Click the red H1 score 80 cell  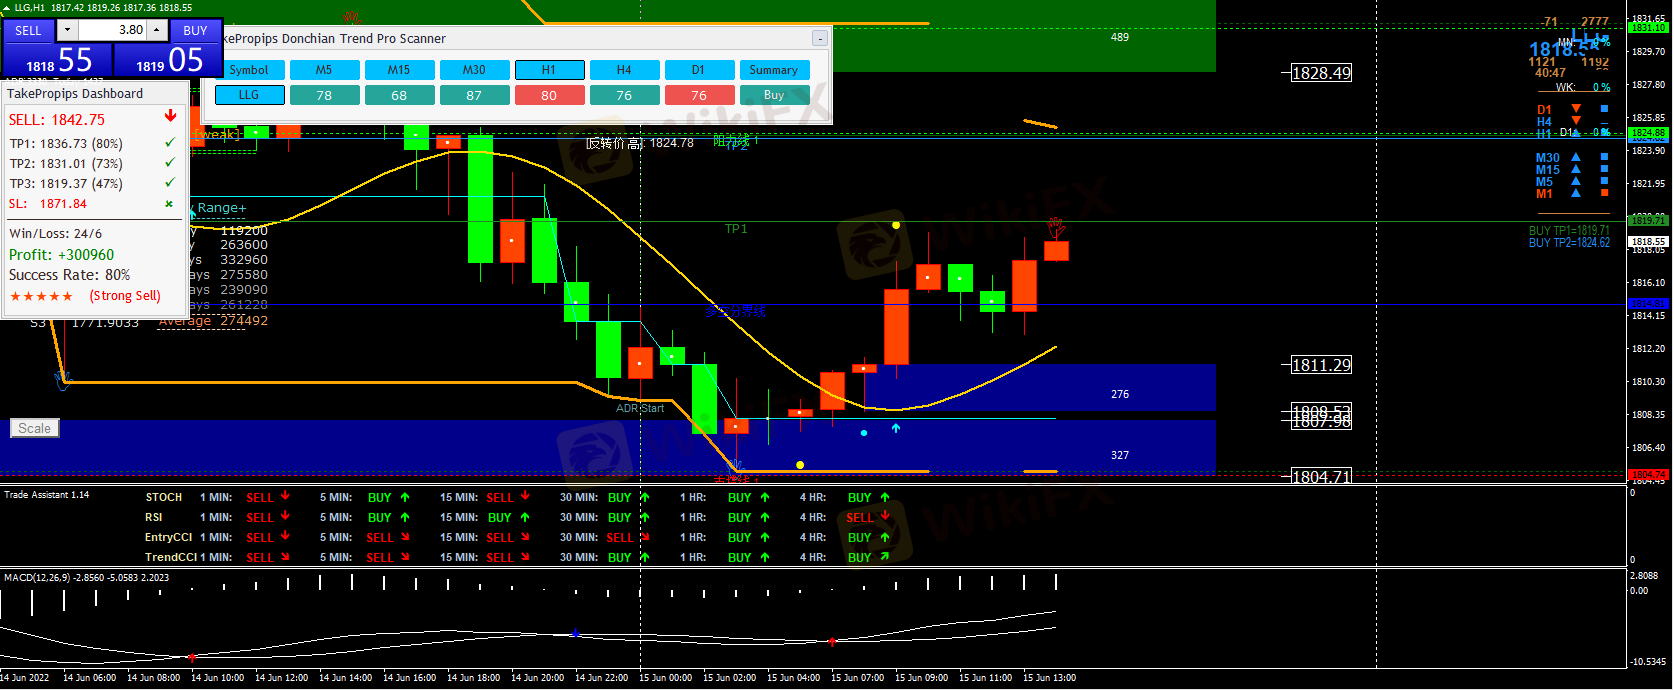549,95
